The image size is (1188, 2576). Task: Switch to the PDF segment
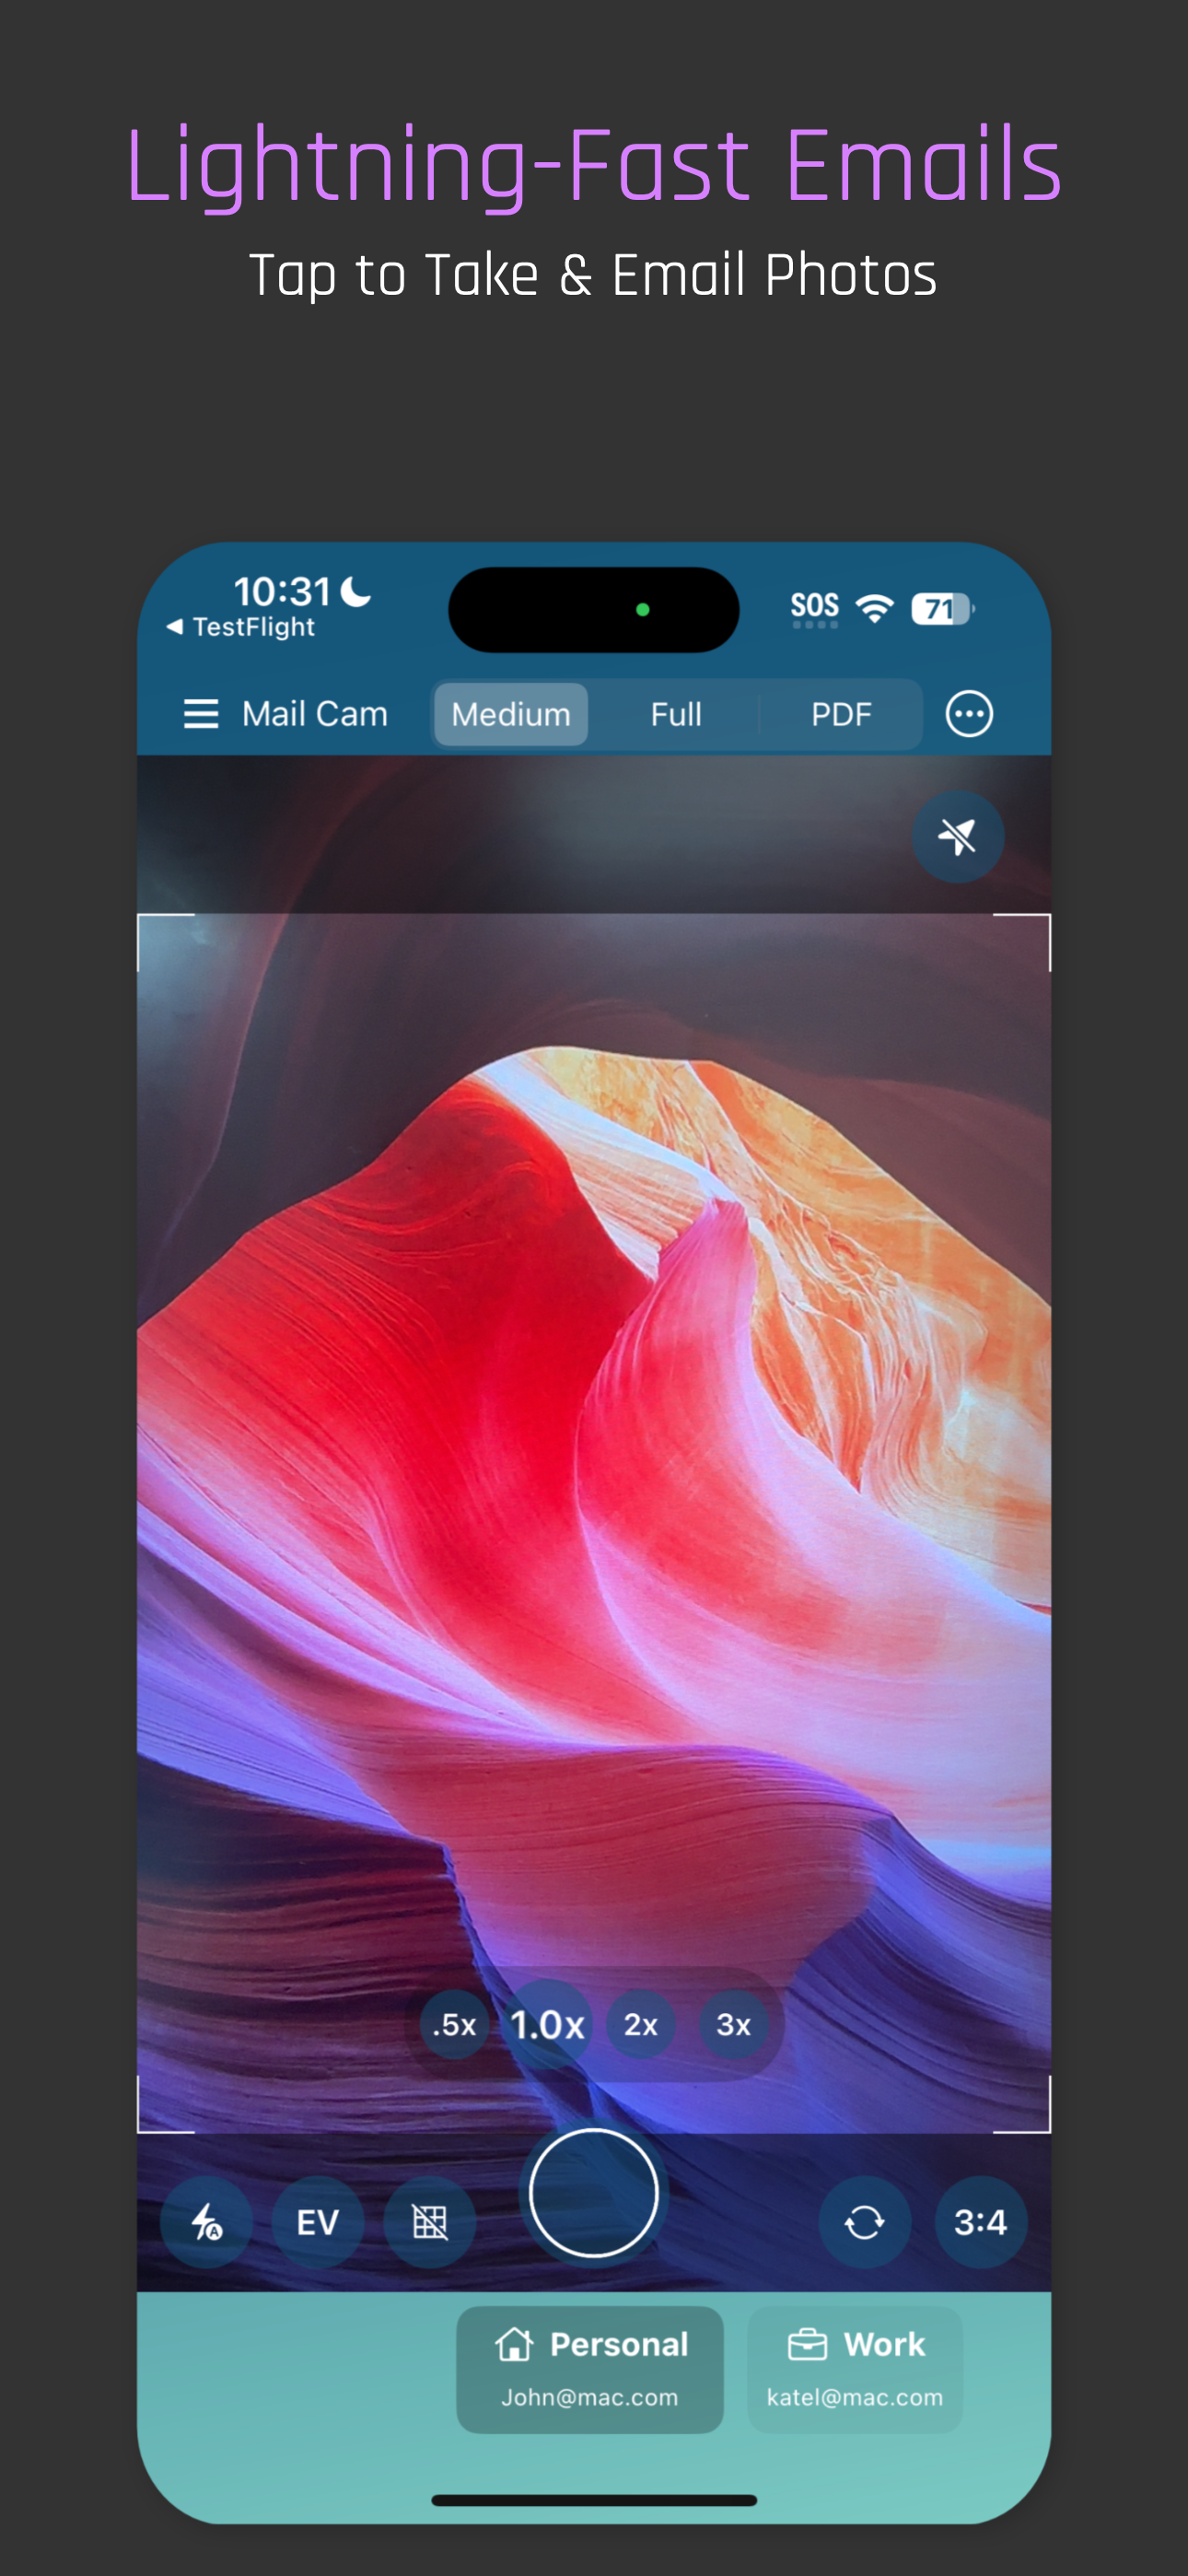[x=841, y=714]
